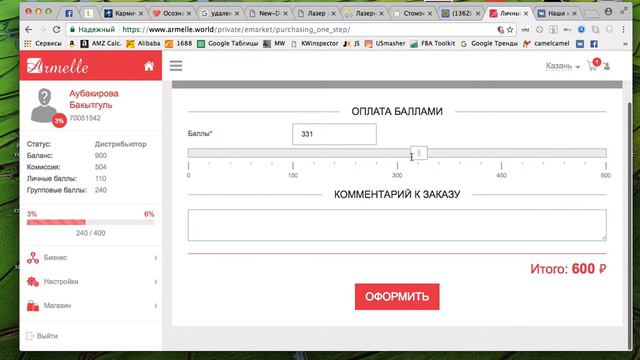The image size is (640, 360).
Task: Open the Alibaba bookmark
Action: [x=143, y=43]
